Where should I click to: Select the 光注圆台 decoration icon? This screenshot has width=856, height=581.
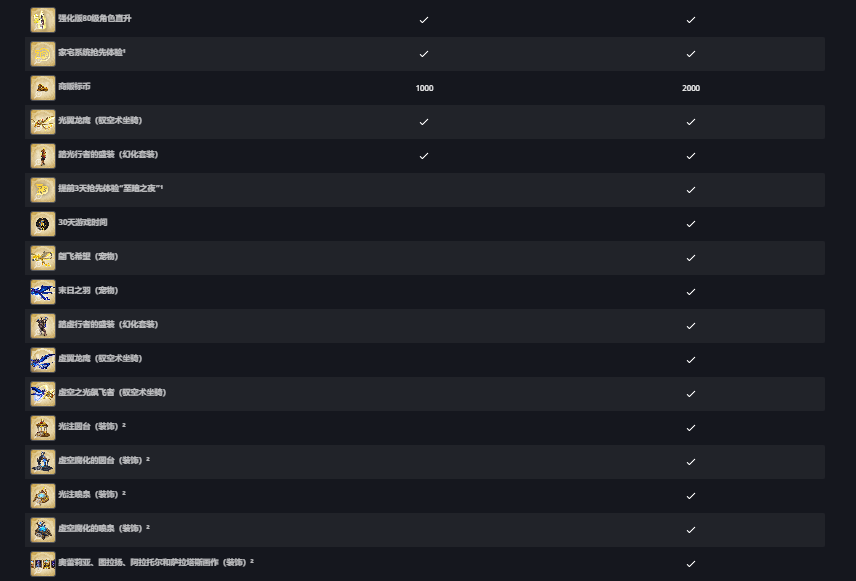click(43, 428)
